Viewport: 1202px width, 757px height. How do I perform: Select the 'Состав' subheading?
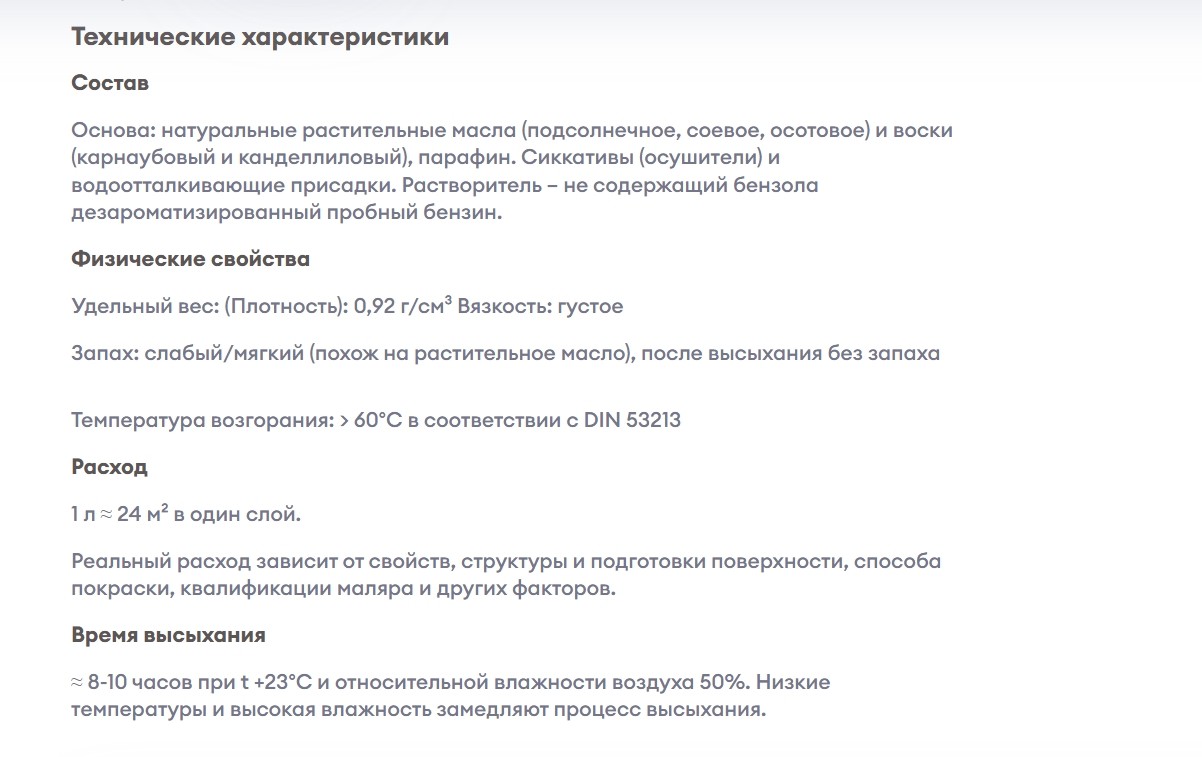click(x=110, y=84)
